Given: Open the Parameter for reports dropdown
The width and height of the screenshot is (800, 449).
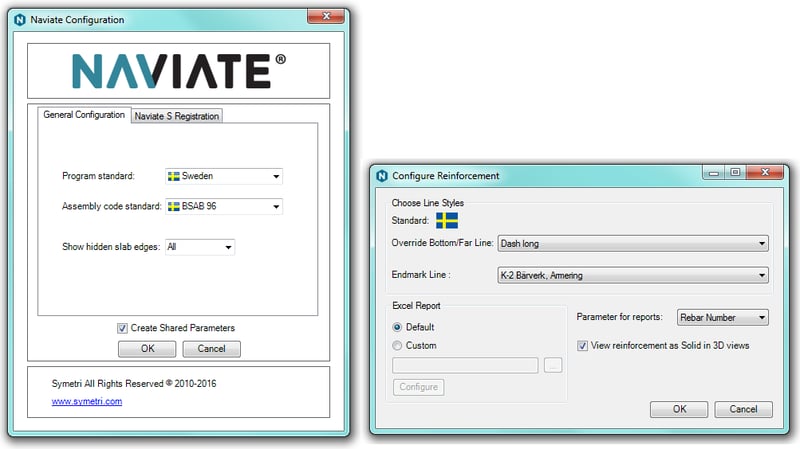Looking at the screenshot, I should click(722, 317).
